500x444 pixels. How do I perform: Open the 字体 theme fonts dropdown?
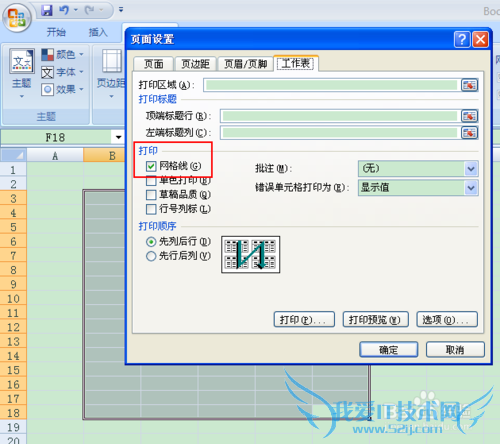(62, 72)
